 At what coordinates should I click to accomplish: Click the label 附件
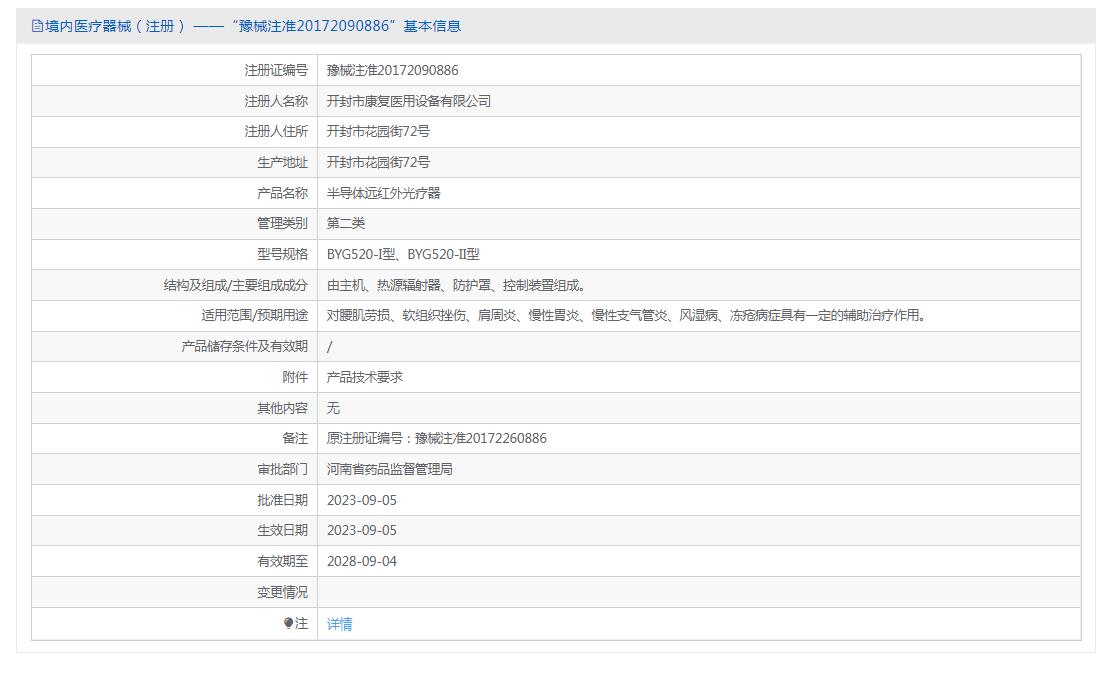(x=295, y=377)
